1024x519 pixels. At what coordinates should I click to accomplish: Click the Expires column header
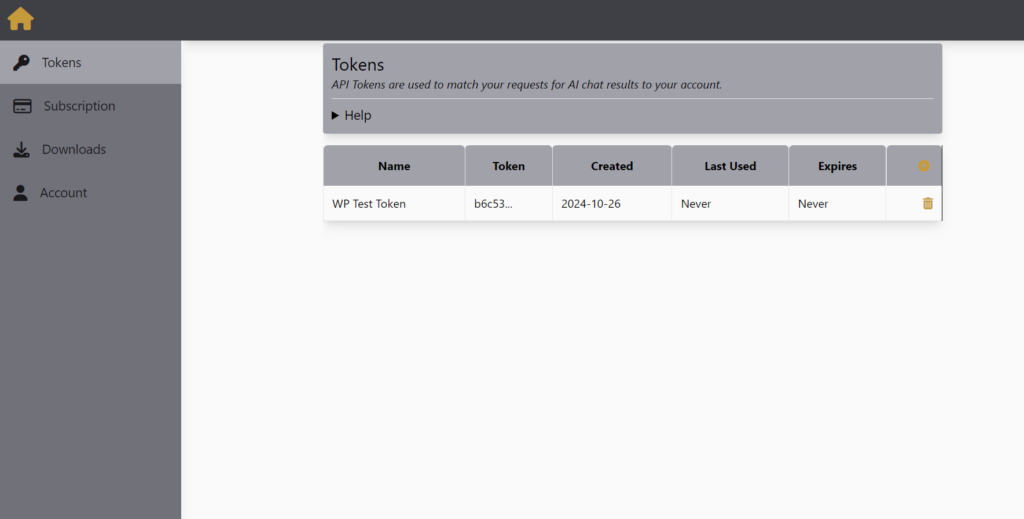coord(837,166)
